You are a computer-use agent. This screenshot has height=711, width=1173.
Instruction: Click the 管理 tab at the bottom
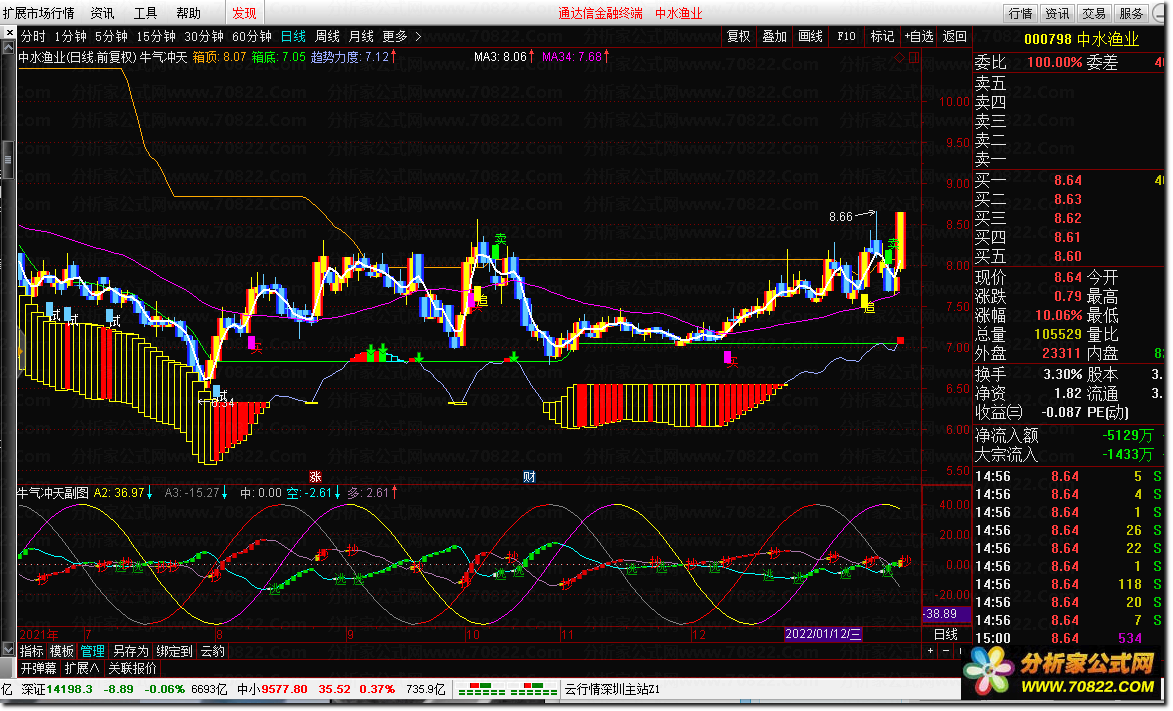tap(93, 651)
